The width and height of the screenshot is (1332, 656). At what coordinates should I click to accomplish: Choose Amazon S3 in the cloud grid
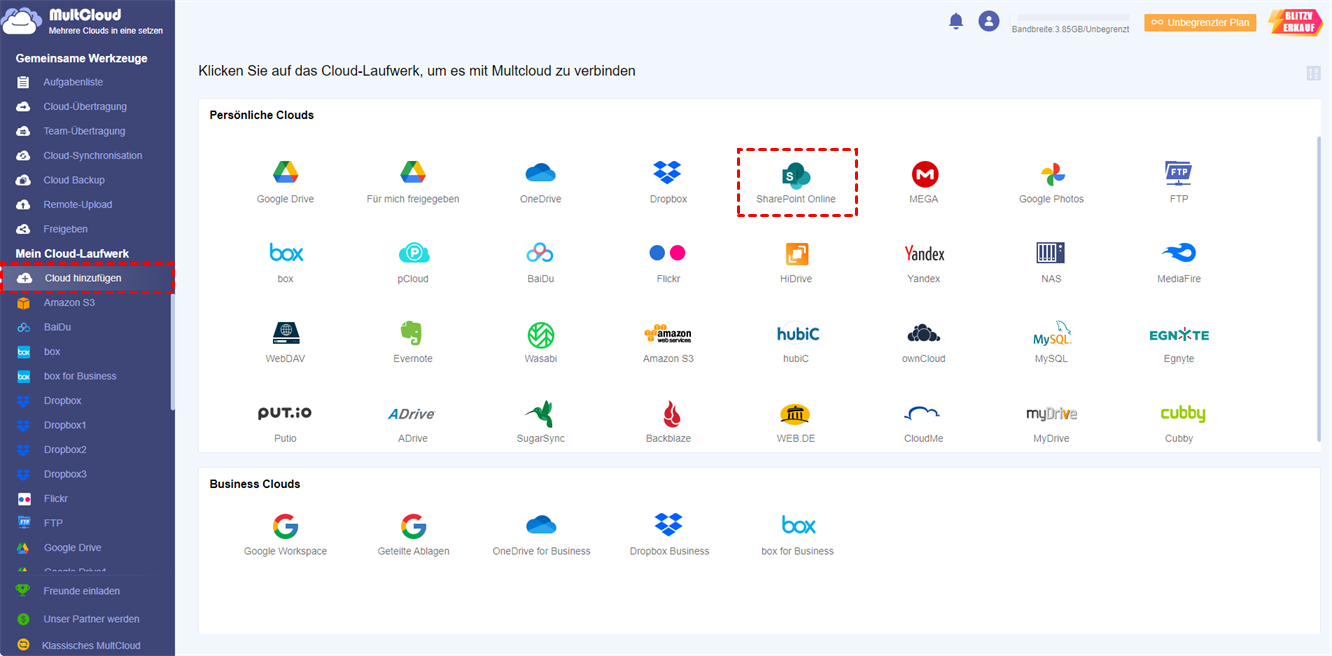pos(668,342)
